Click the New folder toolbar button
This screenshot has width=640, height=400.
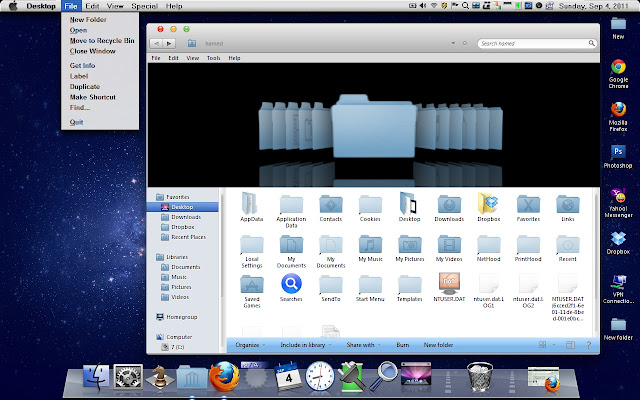click(438, 344)
